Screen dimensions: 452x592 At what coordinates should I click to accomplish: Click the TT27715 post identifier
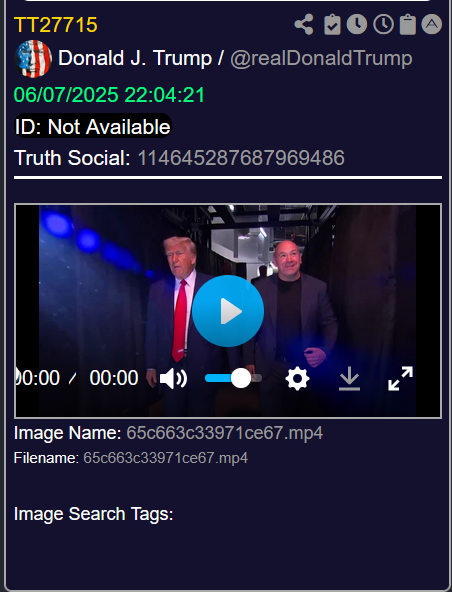(x=56, y=25)
